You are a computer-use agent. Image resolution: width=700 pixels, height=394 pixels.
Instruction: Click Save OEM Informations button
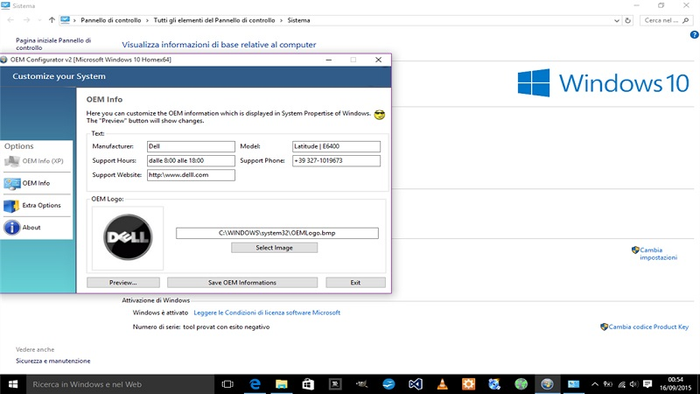click(x=242, y=282)
